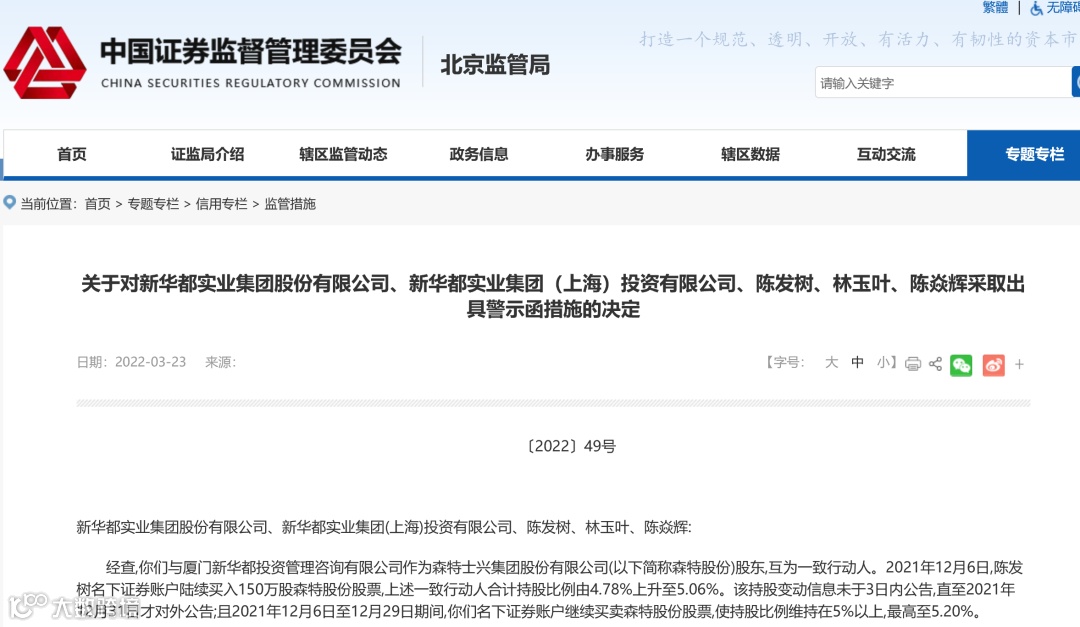Click the 无障碍 accessibility link
The width and height of the screenshot is (1080, 627).
coord(1063,8)
